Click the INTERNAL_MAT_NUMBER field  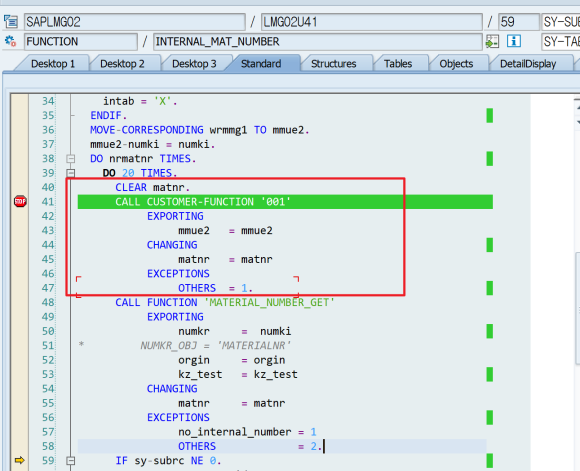tap(318, 41)
